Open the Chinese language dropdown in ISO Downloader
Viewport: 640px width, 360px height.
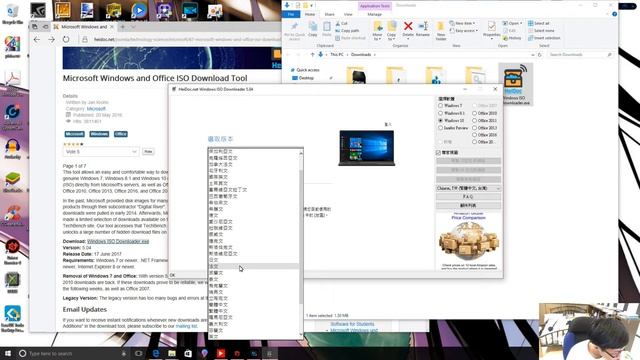pos(468,188)
